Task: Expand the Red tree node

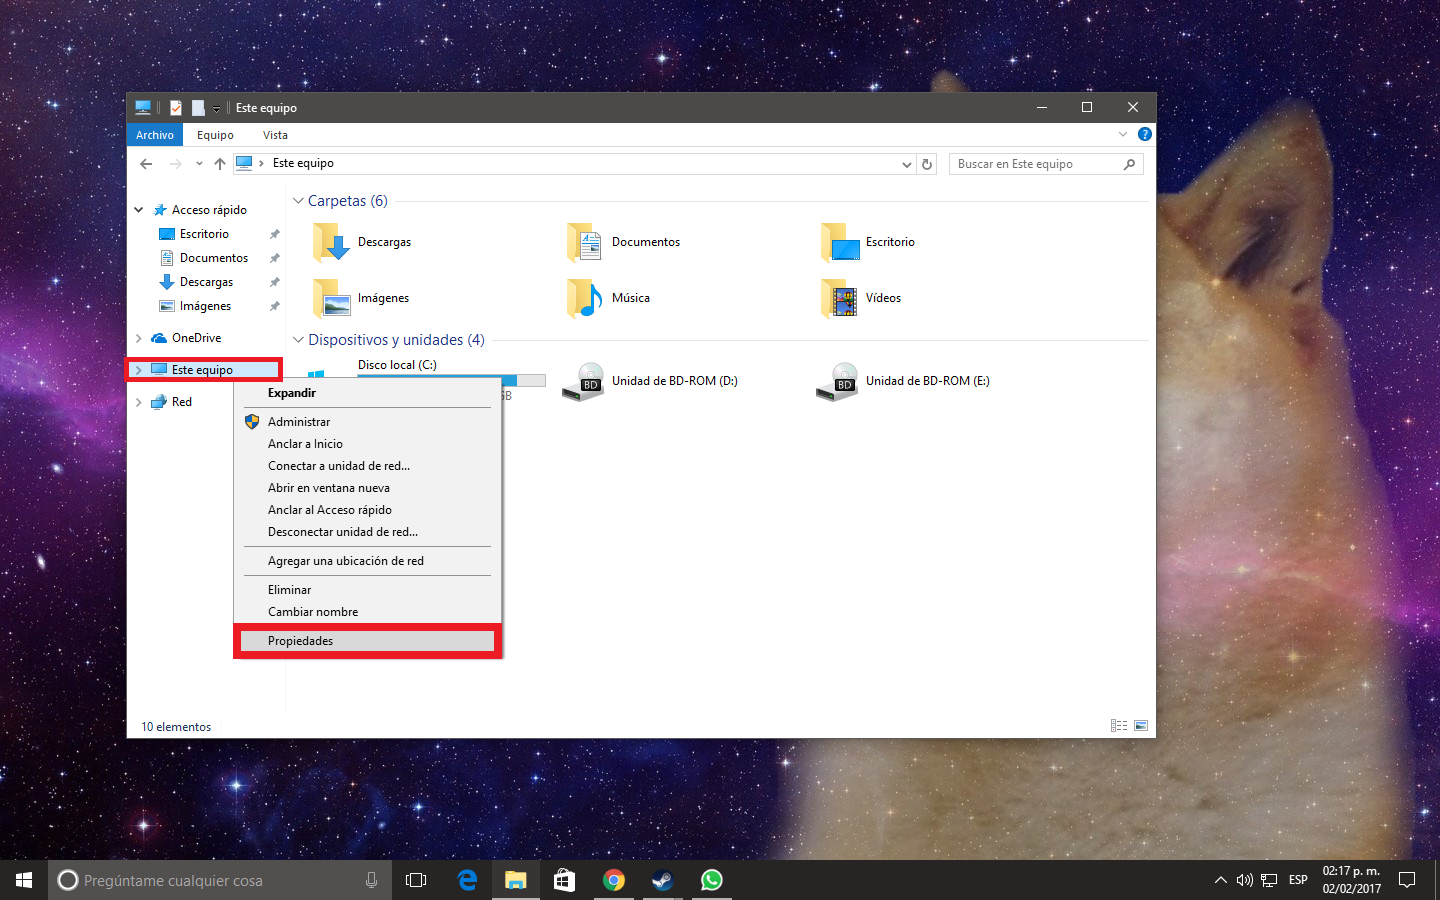Action: (139, 402)
